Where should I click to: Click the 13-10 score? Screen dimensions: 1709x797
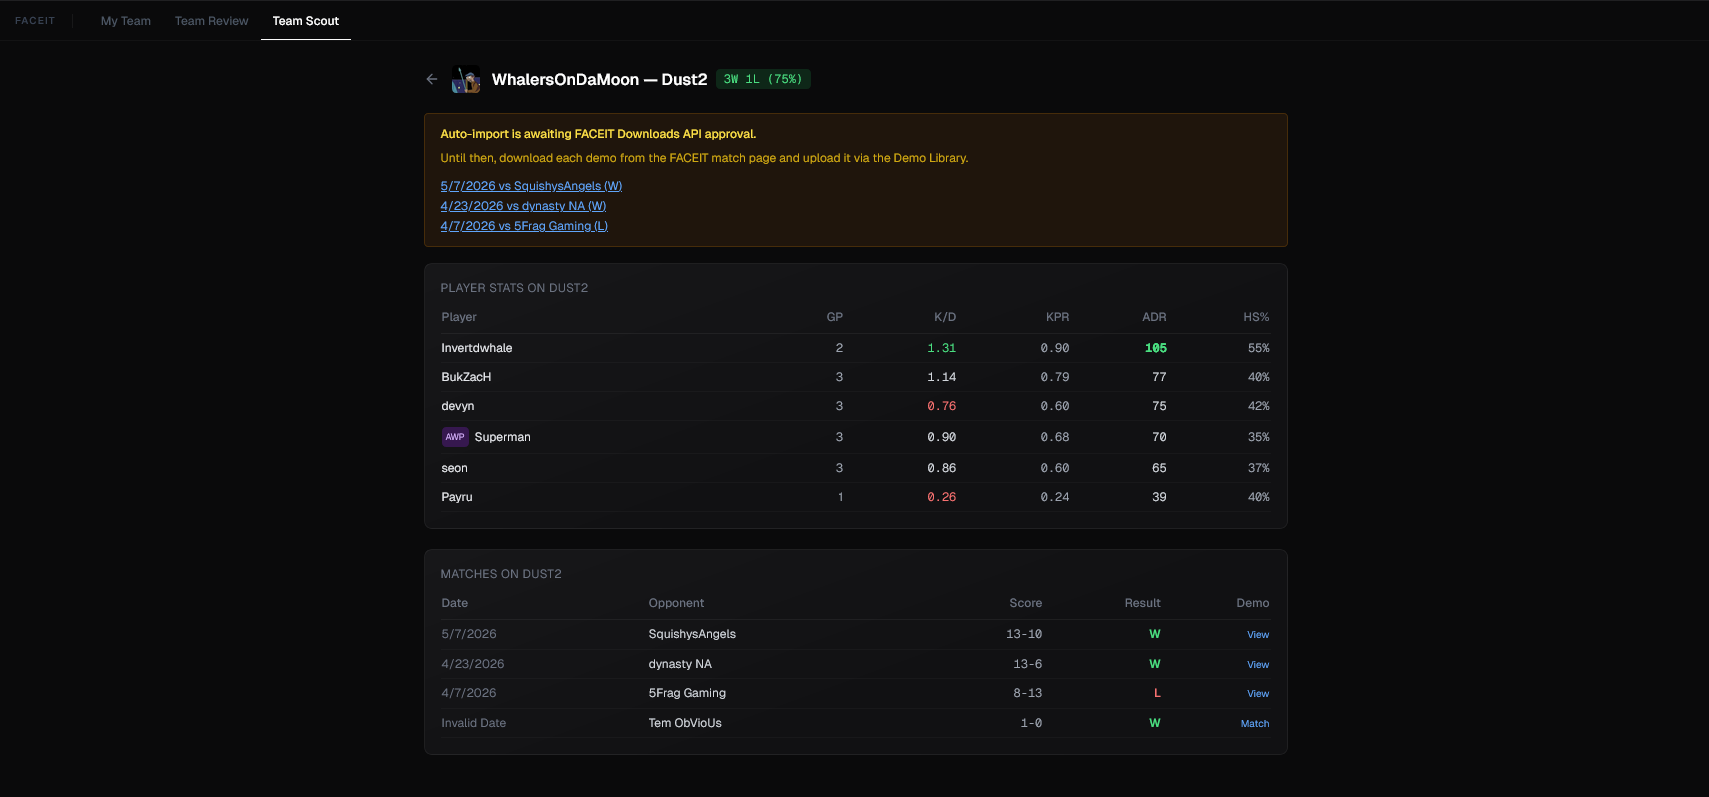point(1024,634)
